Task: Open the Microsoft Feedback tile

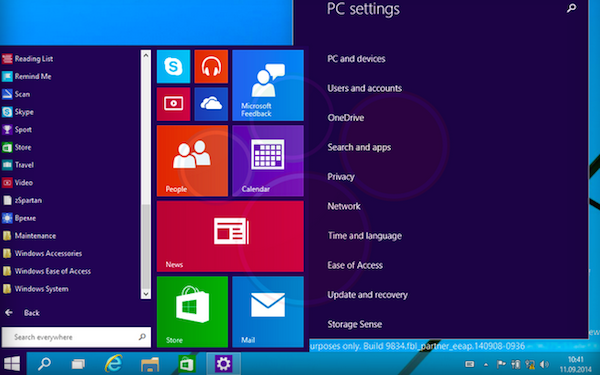Action: click(x=268, y=85)
